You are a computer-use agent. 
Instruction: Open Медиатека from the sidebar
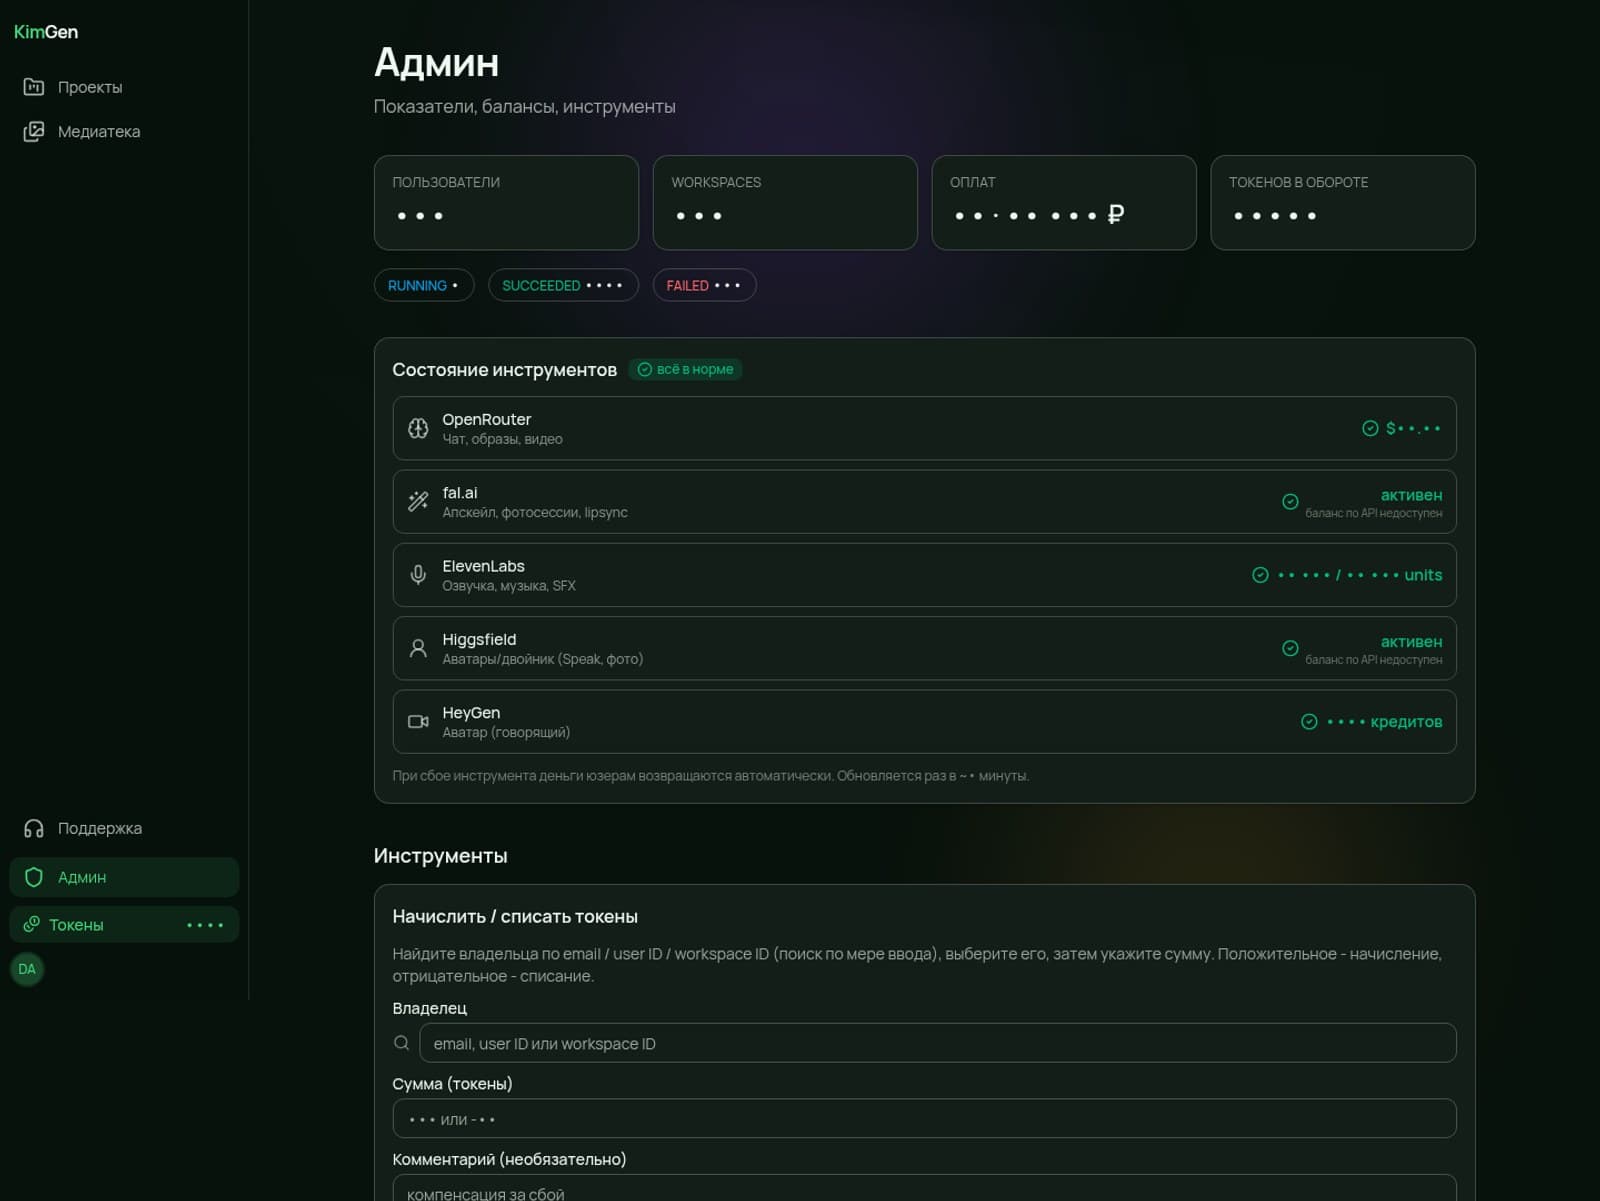pyautogui.click(x=124, y=131)
